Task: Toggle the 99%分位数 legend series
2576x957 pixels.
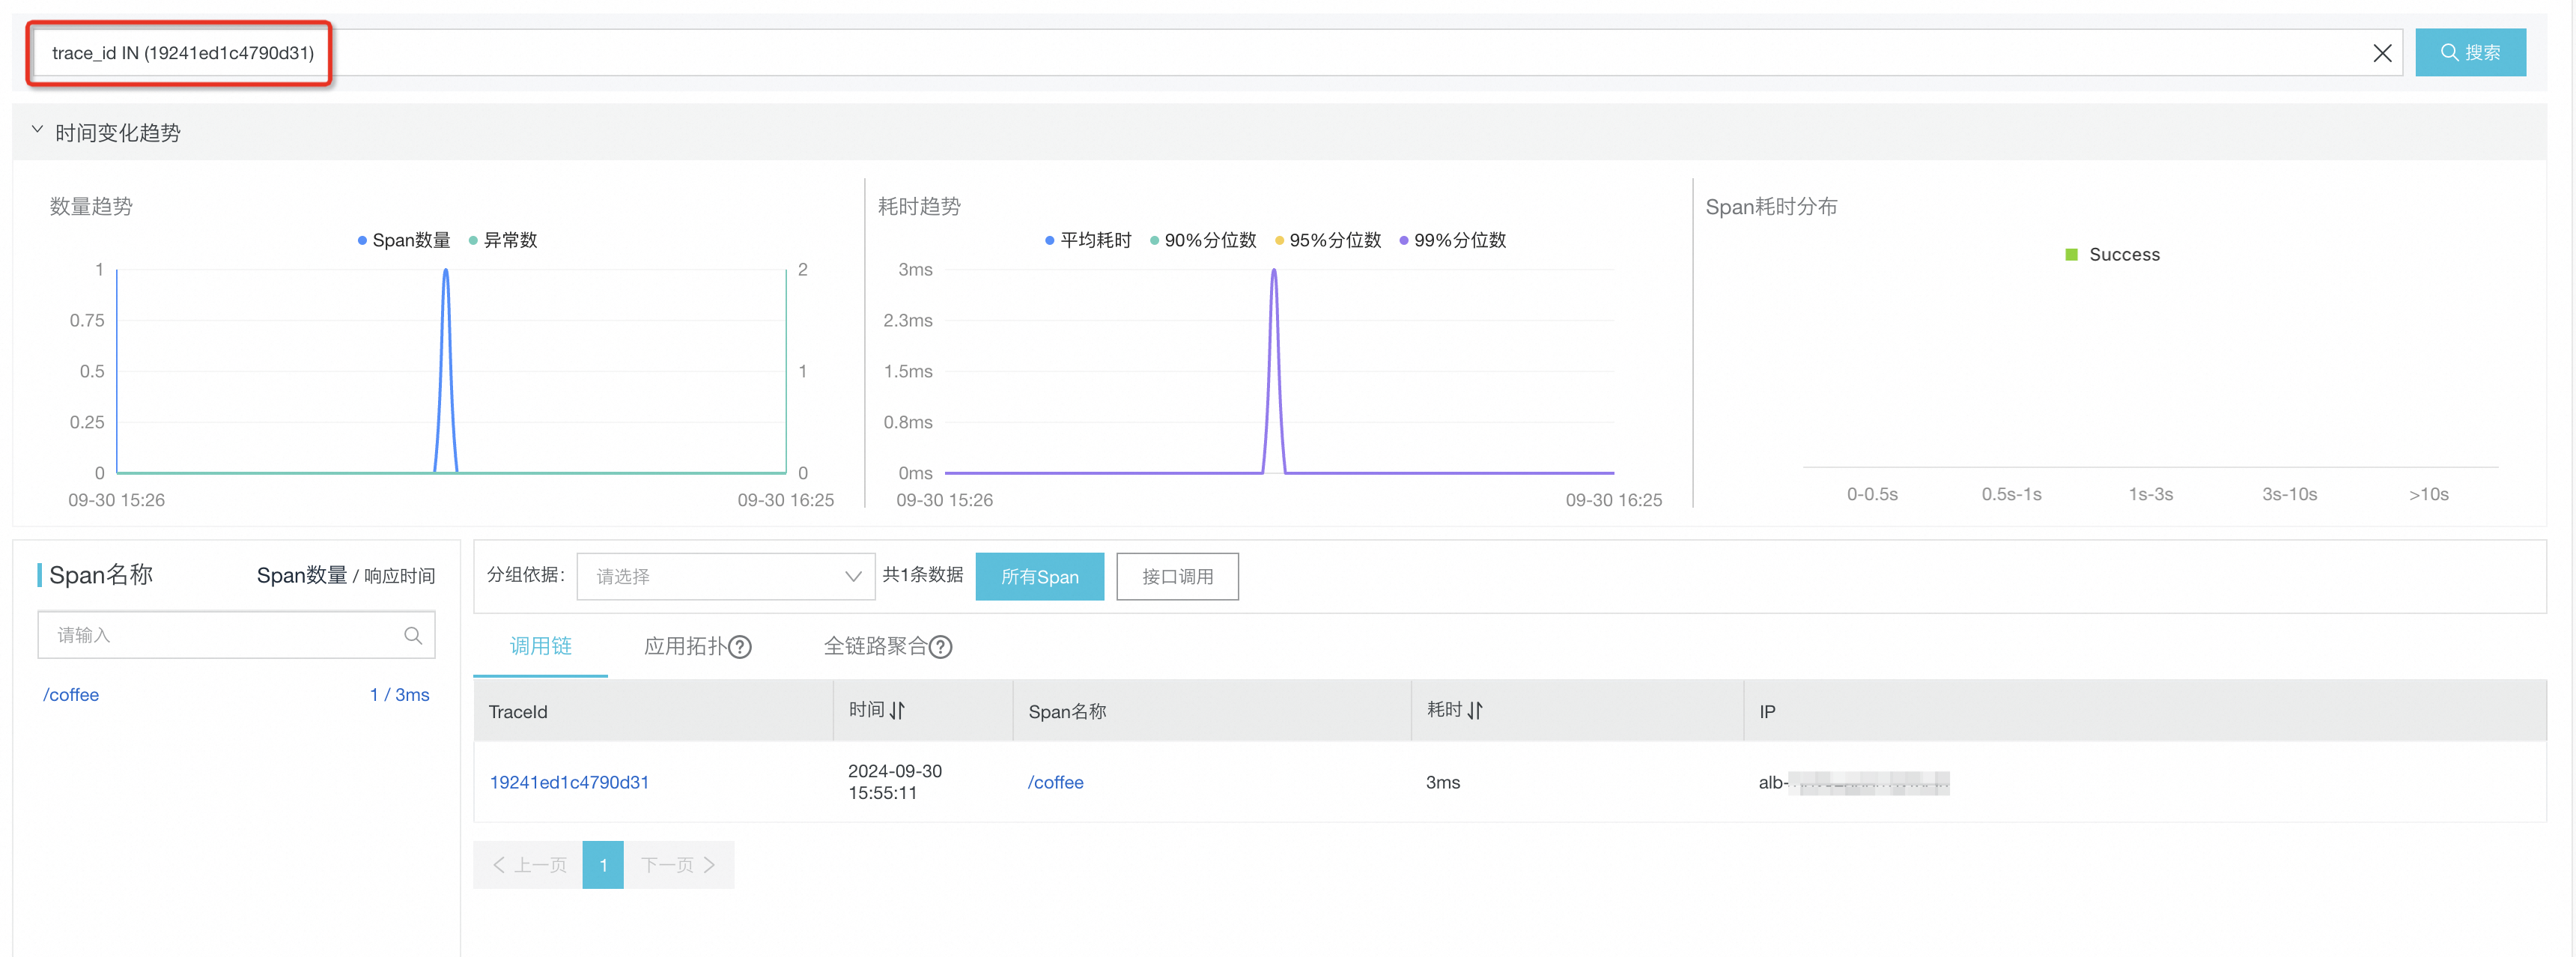Action: pyautogui.click(x=1453, y=240)
